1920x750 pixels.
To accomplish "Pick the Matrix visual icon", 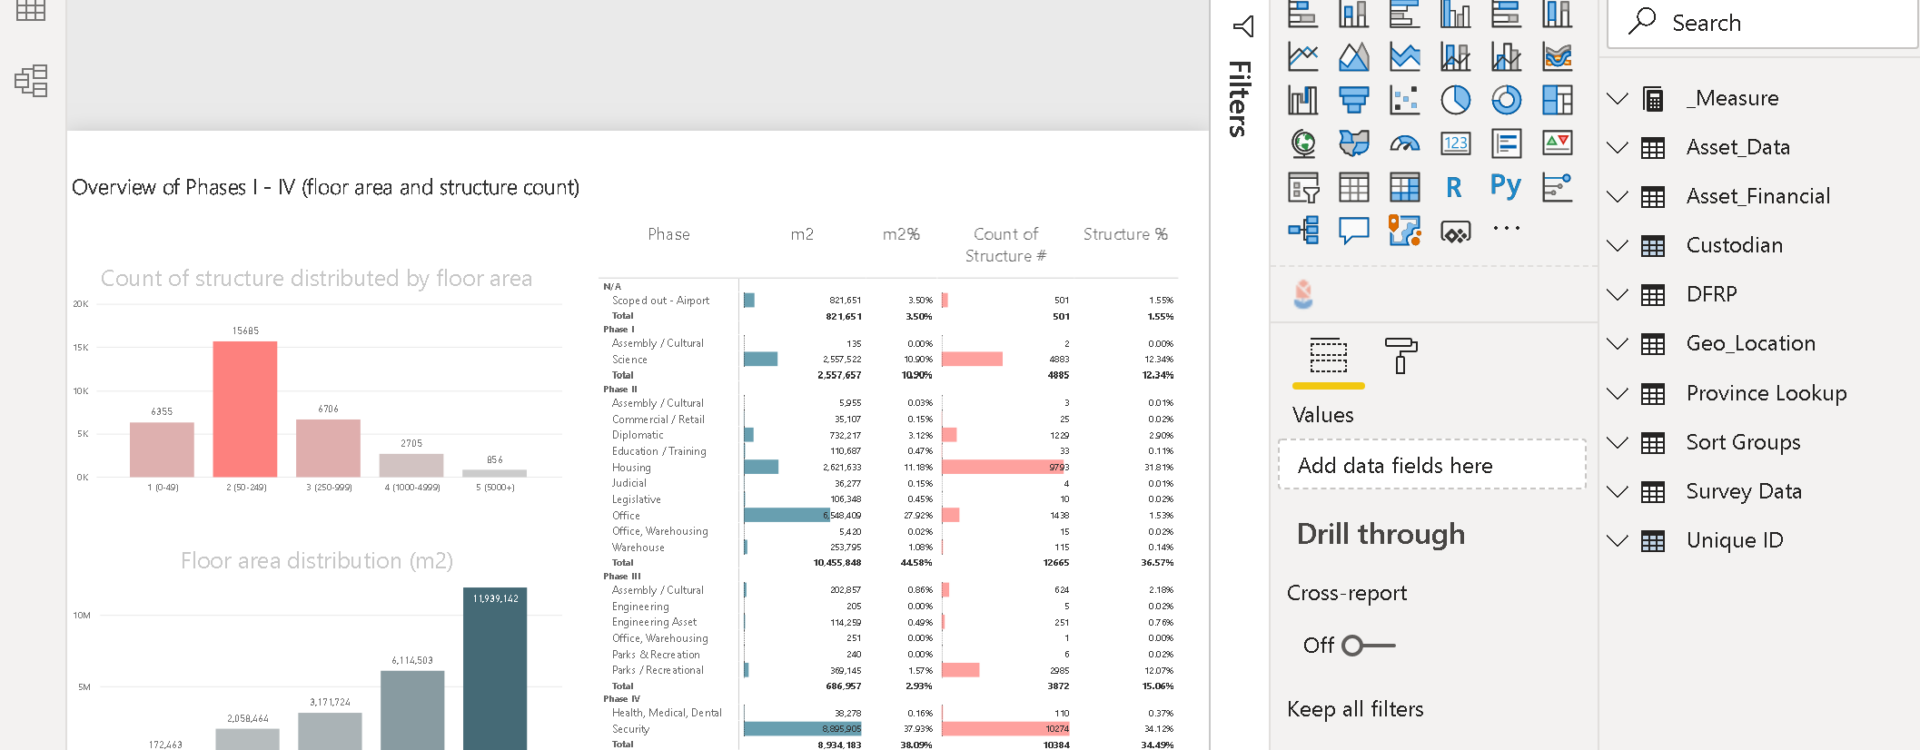I will pos(1404,187).
